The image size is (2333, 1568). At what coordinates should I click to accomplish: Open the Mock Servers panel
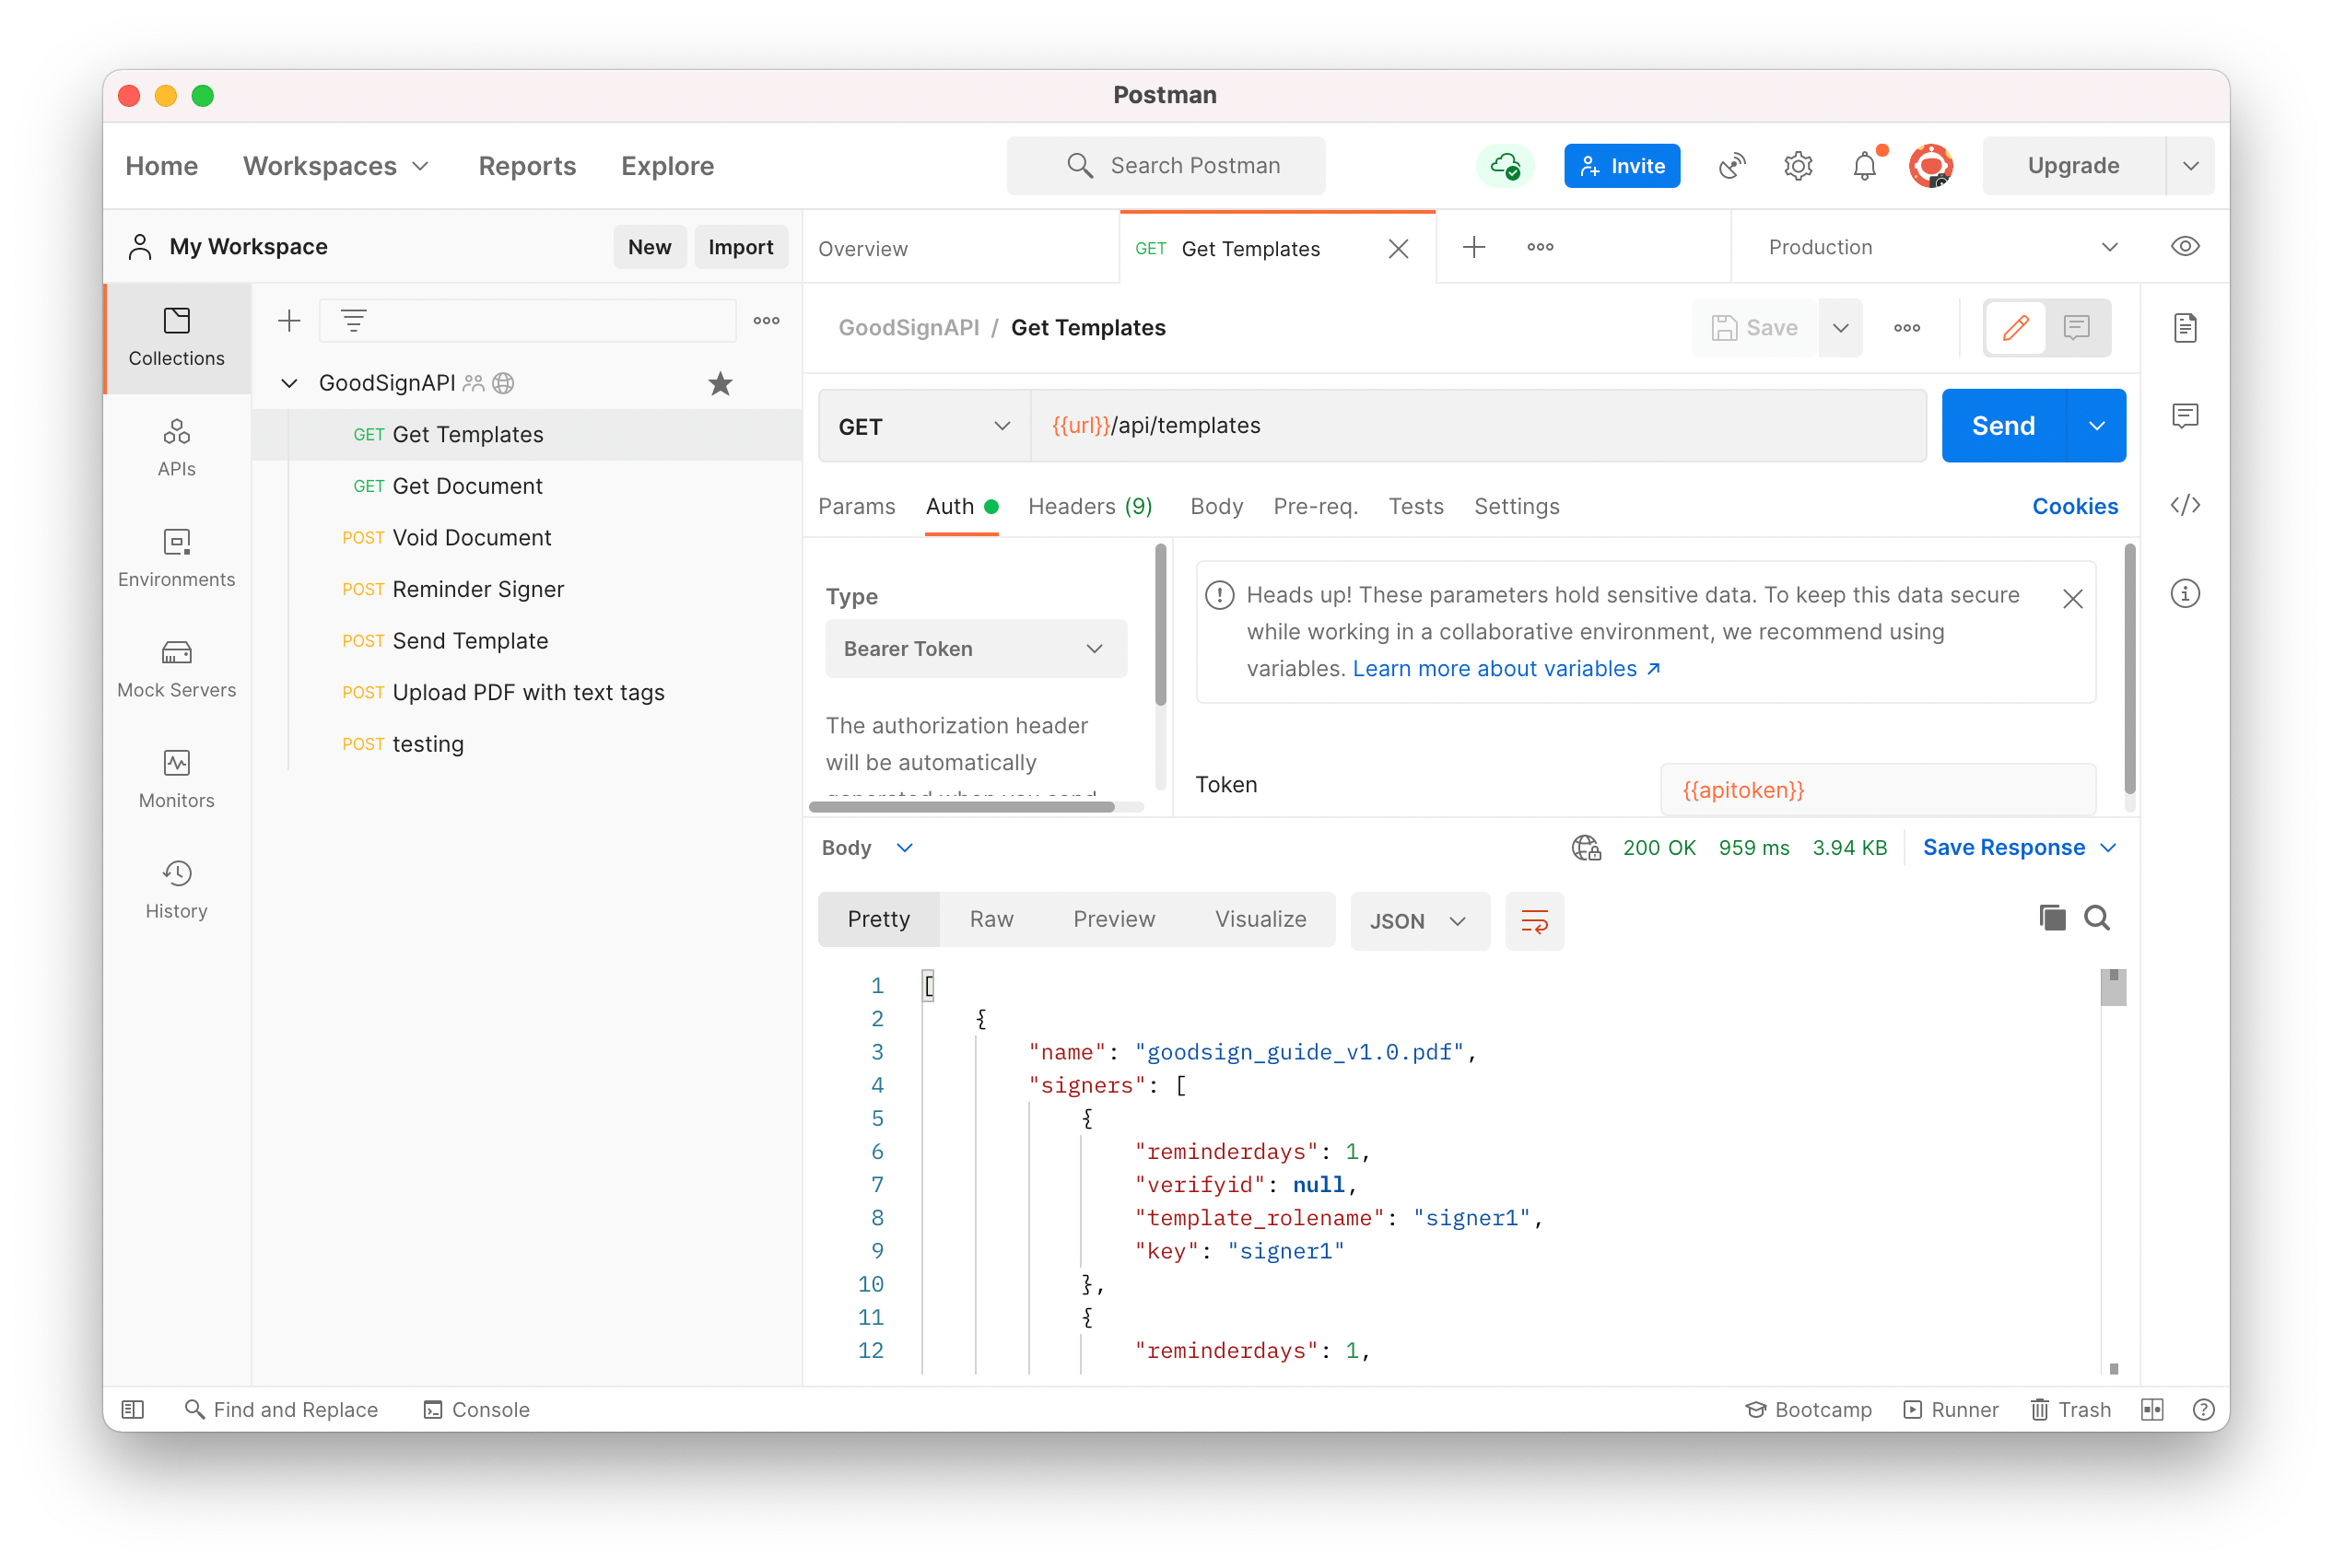176,668
